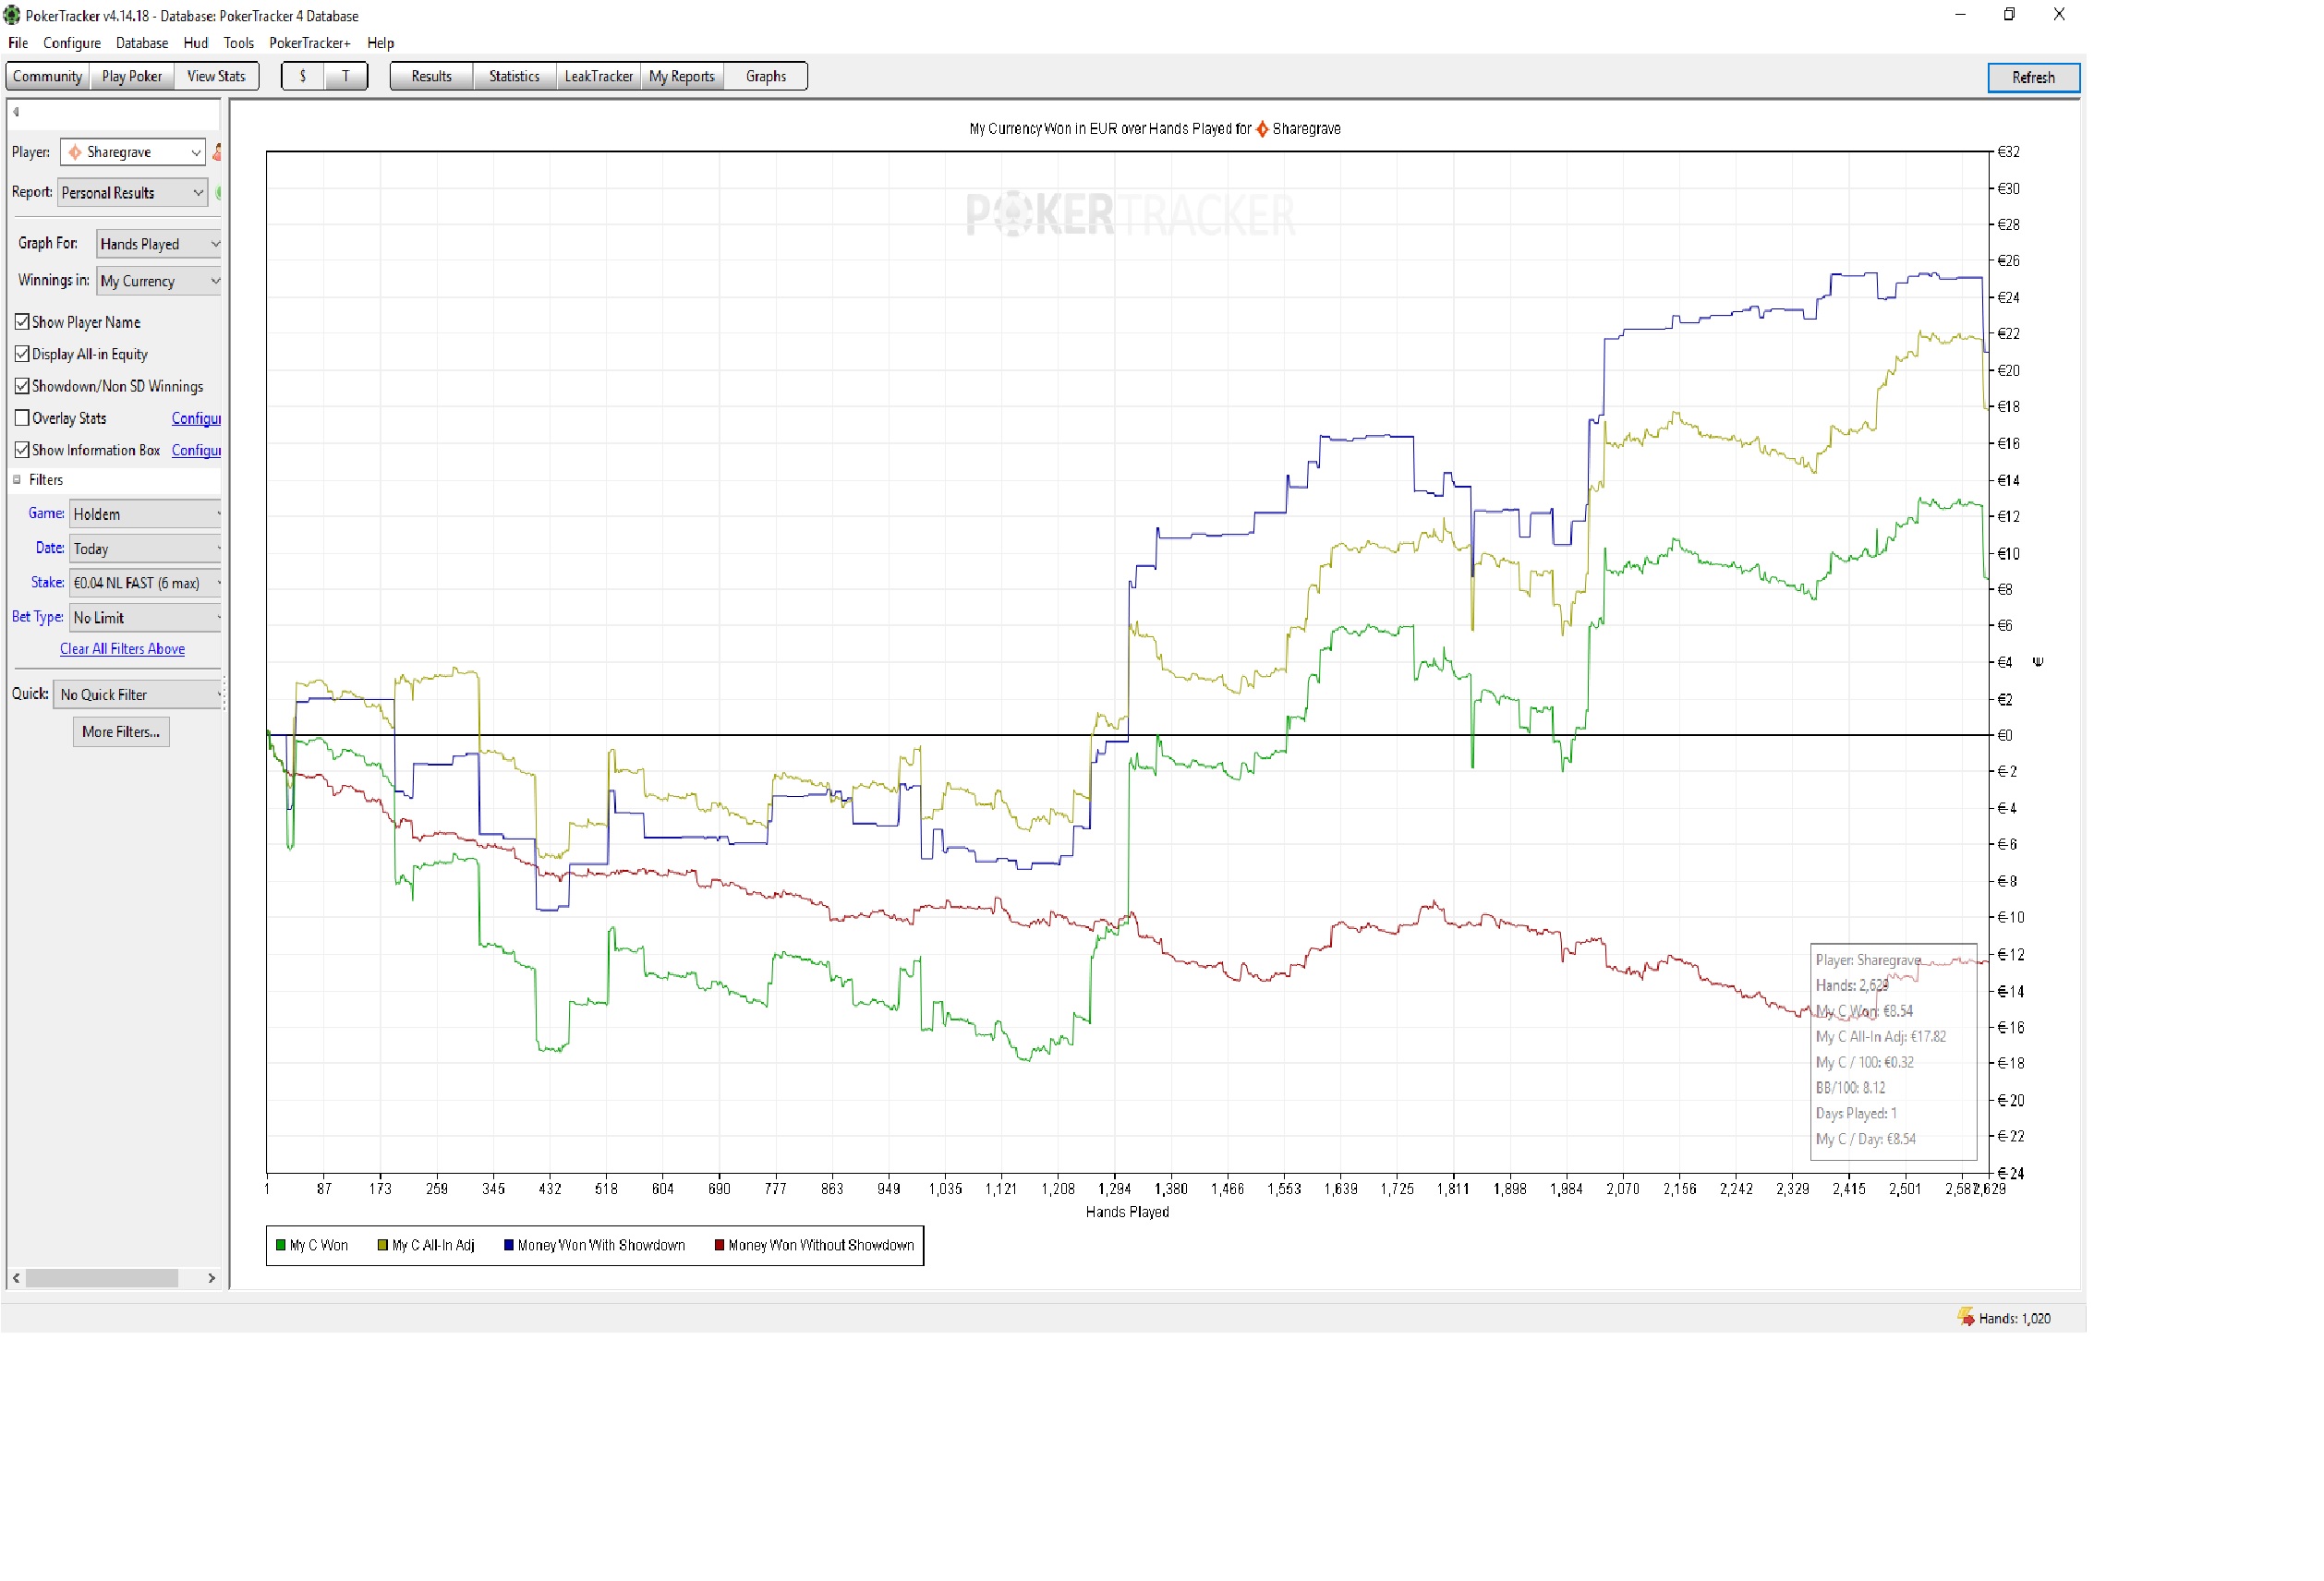Open the Game filter dropdown showing Holdem

point(145,514)
